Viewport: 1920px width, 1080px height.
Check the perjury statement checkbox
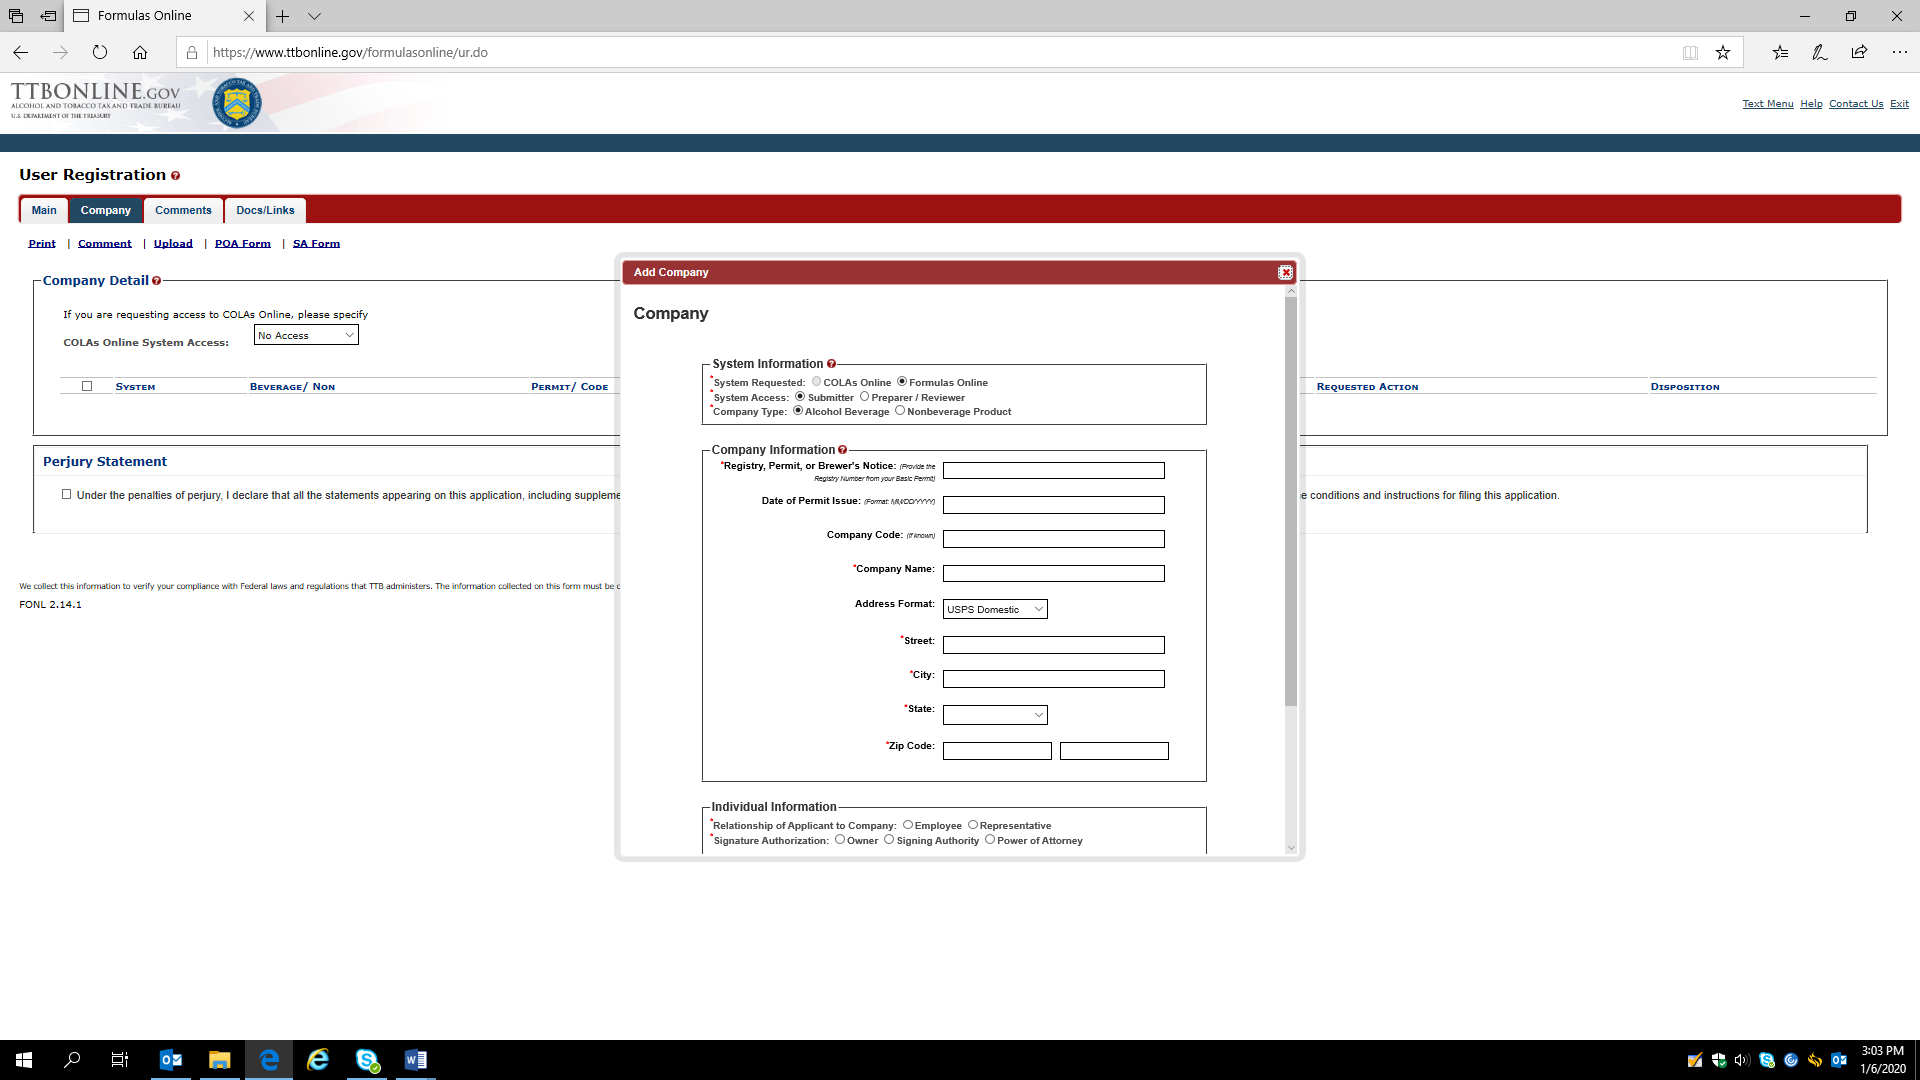pyautogui.click(x=67, y=495)
